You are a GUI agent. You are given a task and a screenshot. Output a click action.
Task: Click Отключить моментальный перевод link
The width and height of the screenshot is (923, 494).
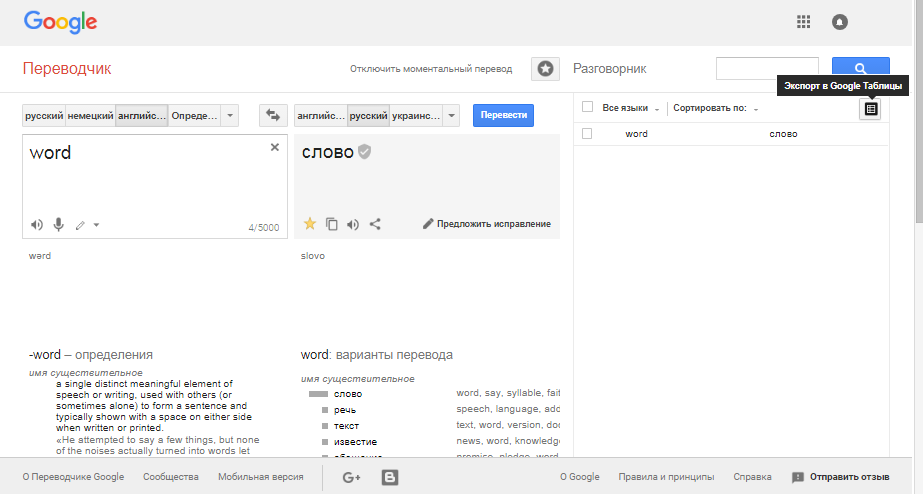click(x=431, y=69)
